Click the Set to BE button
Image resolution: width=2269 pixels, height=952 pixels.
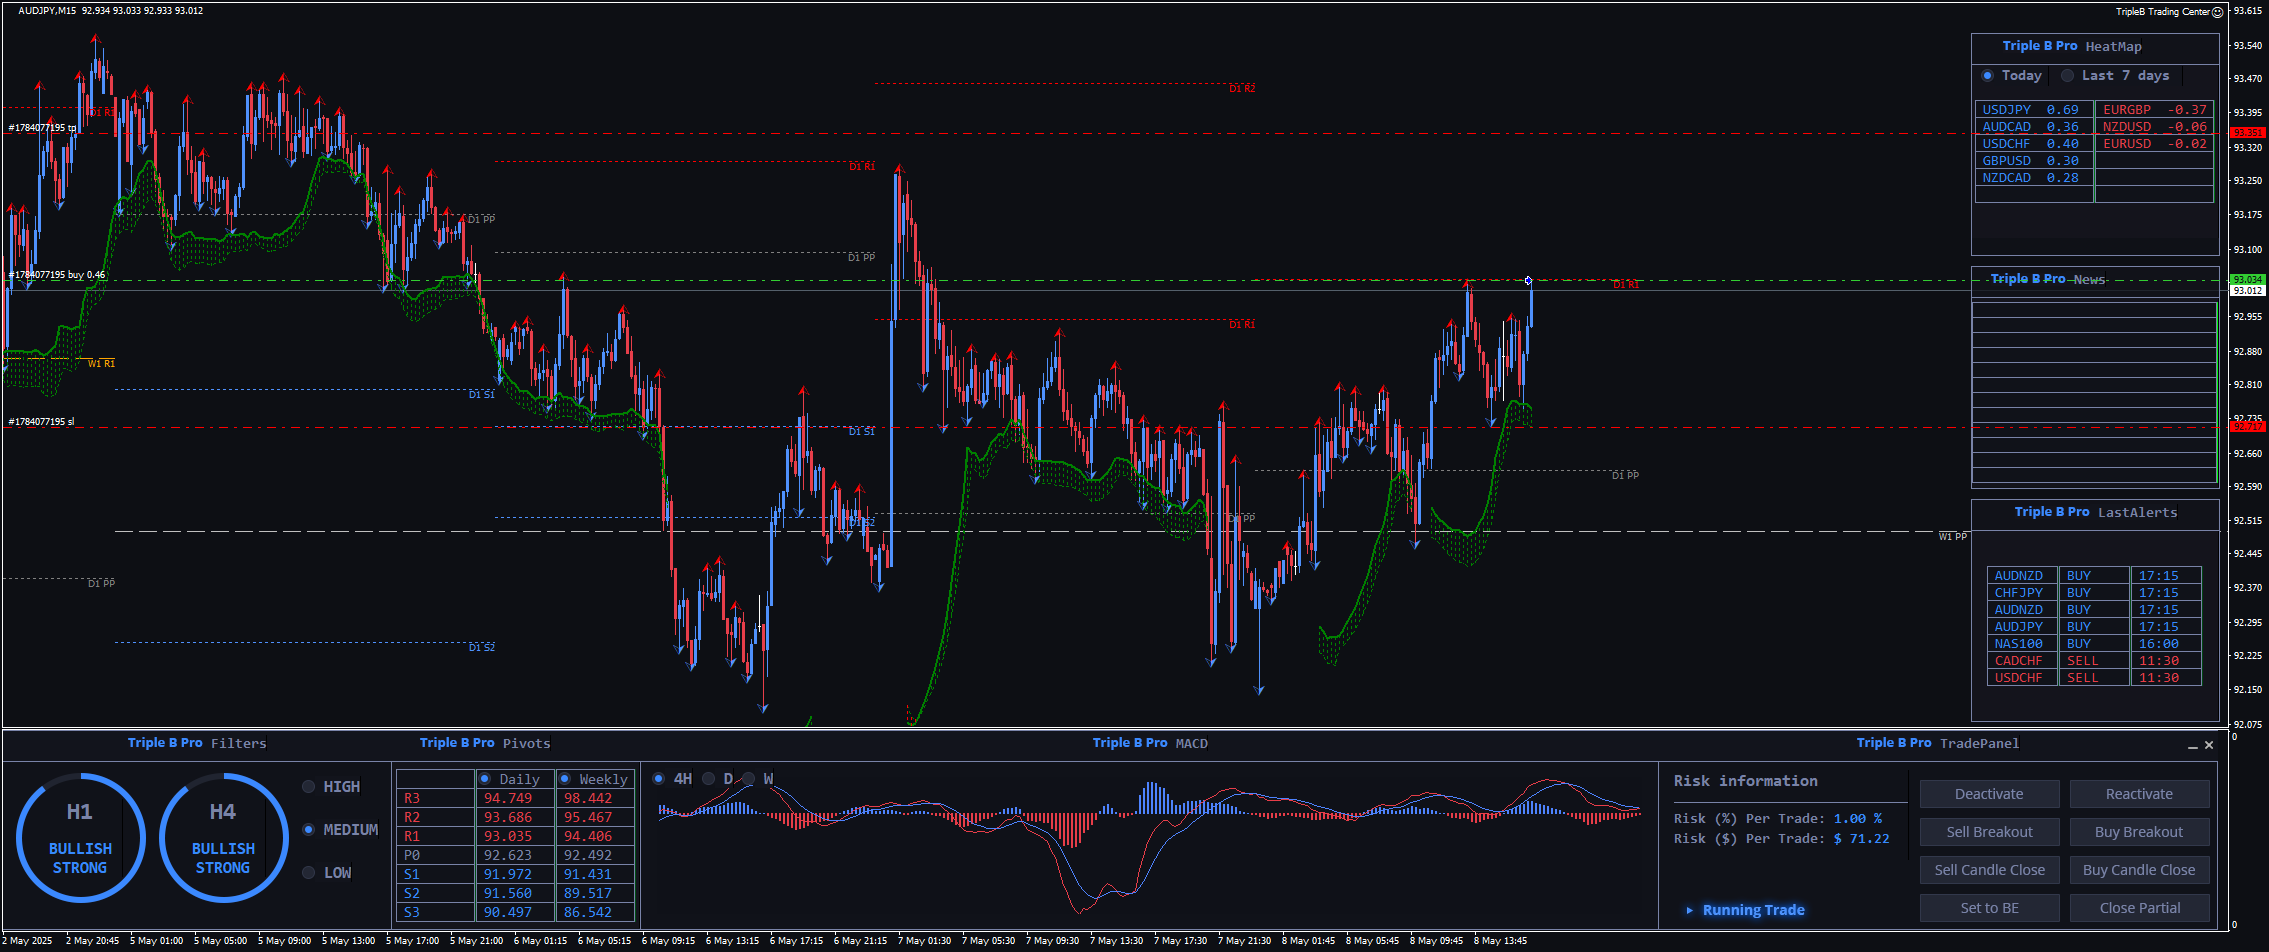[1989, 908]
